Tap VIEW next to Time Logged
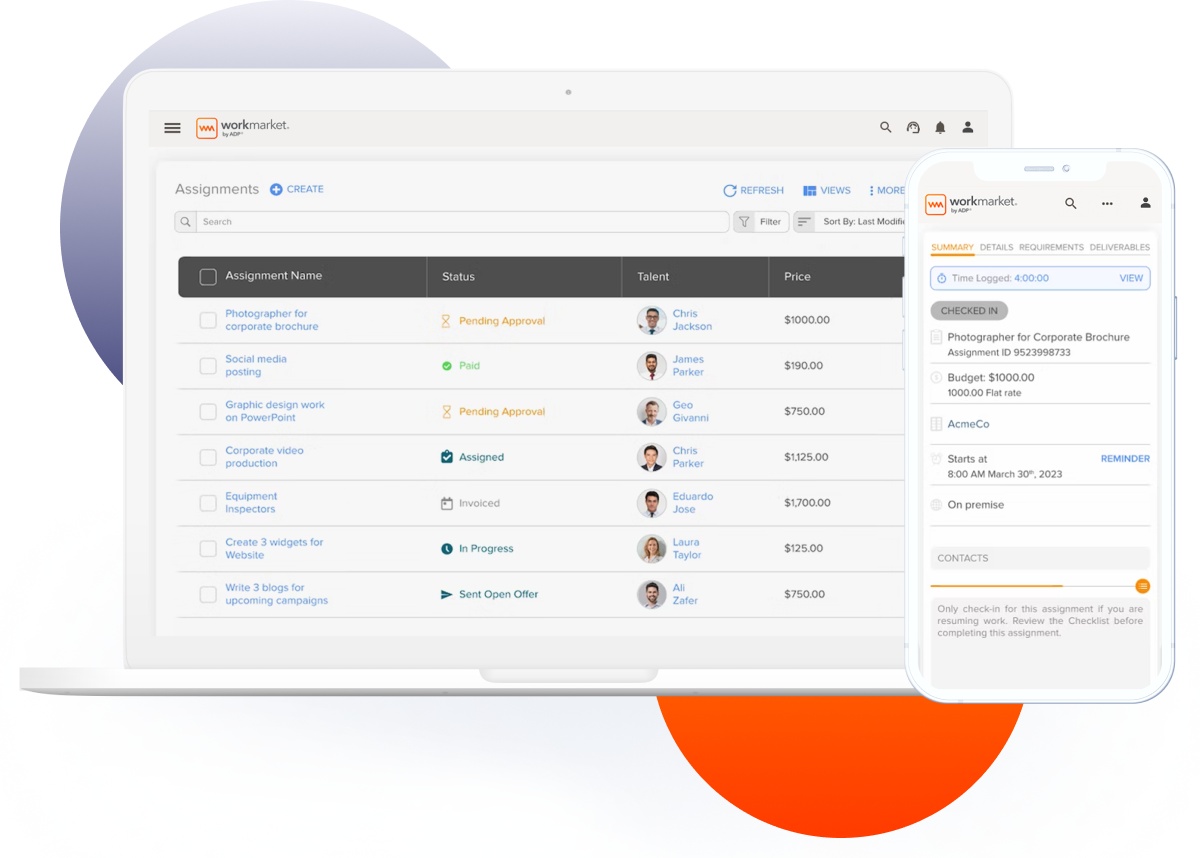 [1131, 278]
